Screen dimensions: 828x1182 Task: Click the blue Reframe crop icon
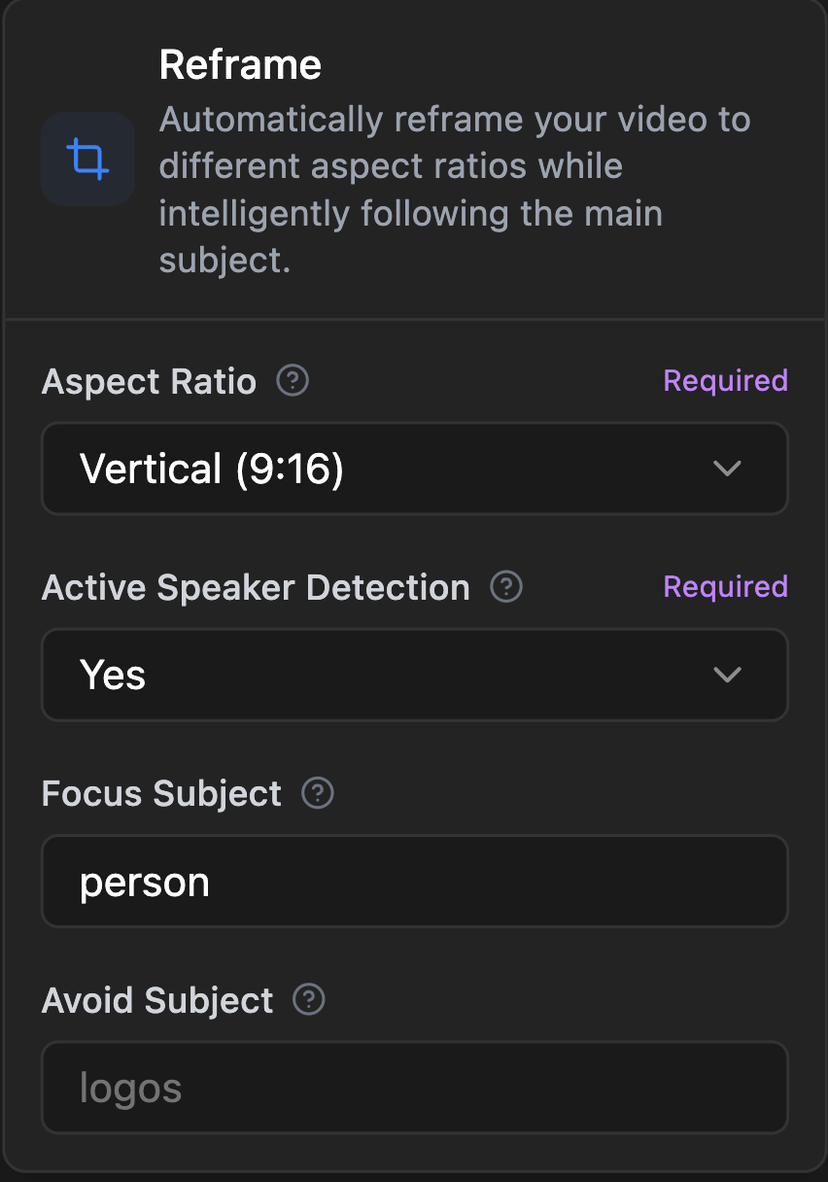coord(88,159)
